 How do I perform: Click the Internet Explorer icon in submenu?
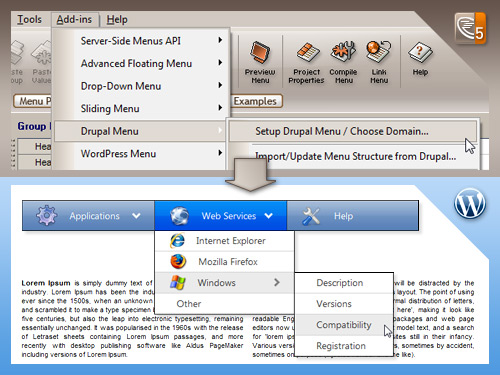pyautogui.click(x=177, y=241)
